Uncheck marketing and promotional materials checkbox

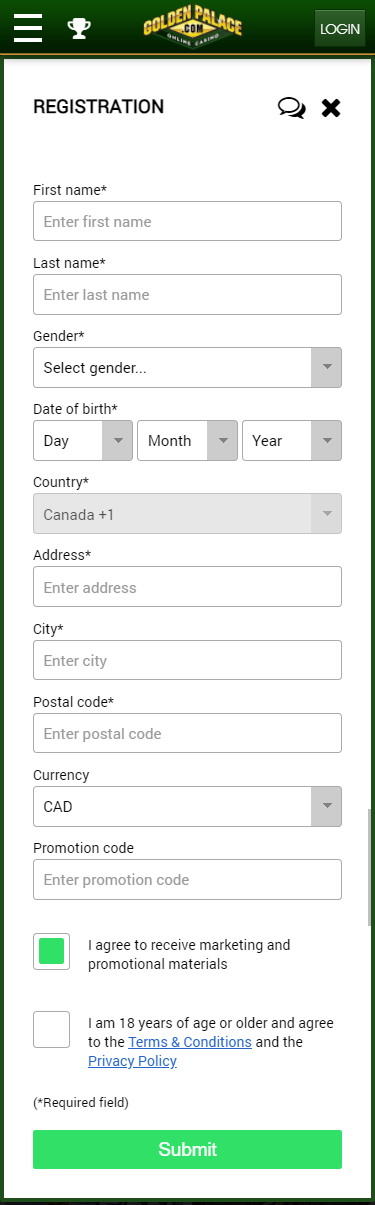[x=52, y=951]
